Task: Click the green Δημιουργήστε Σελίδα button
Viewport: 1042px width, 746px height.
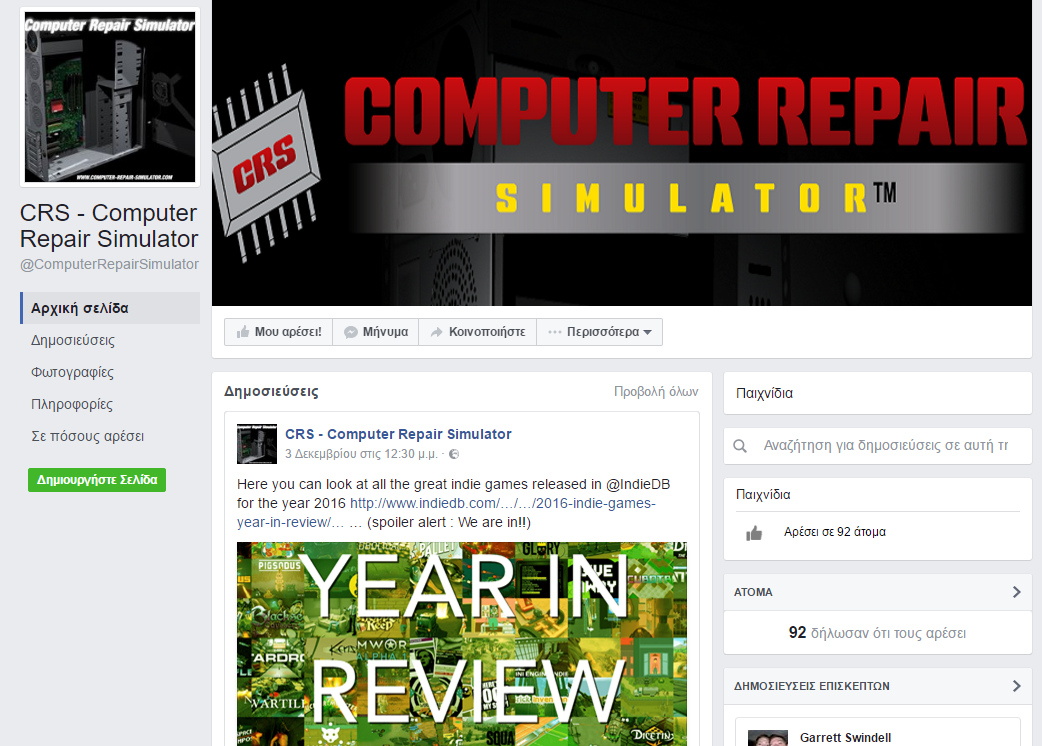Action: coord(97,480)
